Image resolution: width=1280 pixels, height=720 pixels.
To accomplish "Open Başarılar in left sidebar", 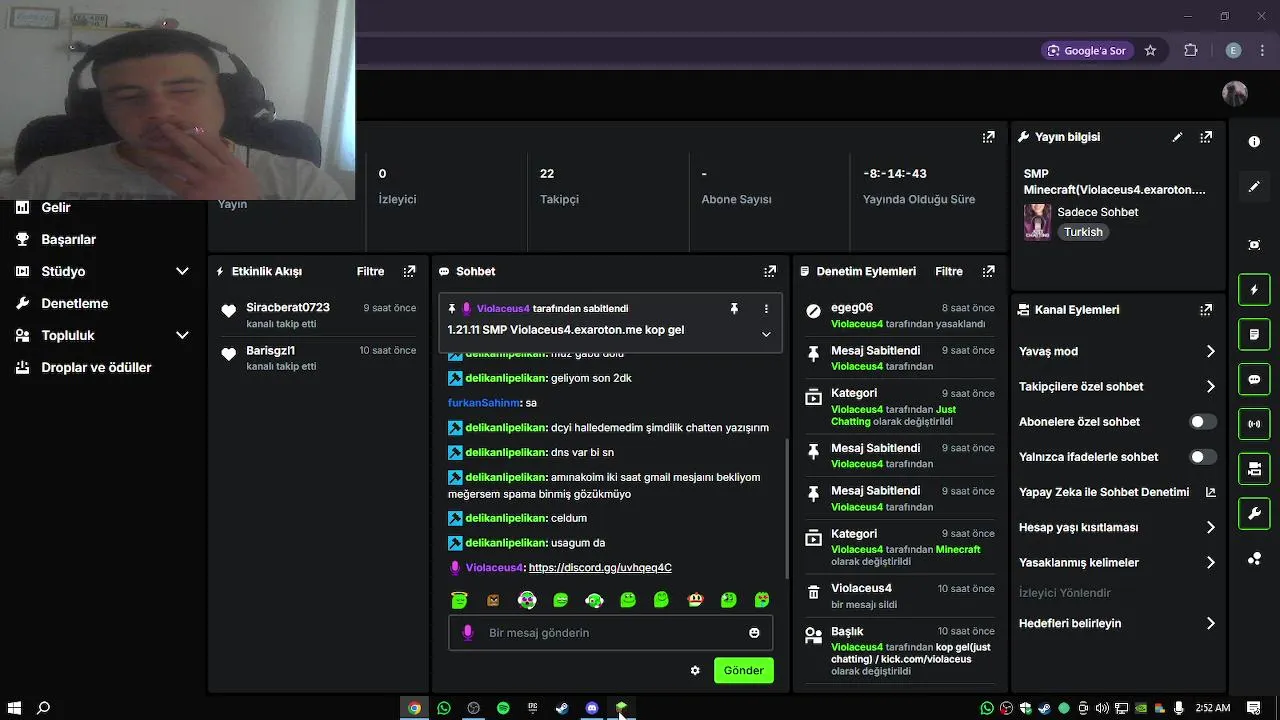I will click(x=68, y=239).
